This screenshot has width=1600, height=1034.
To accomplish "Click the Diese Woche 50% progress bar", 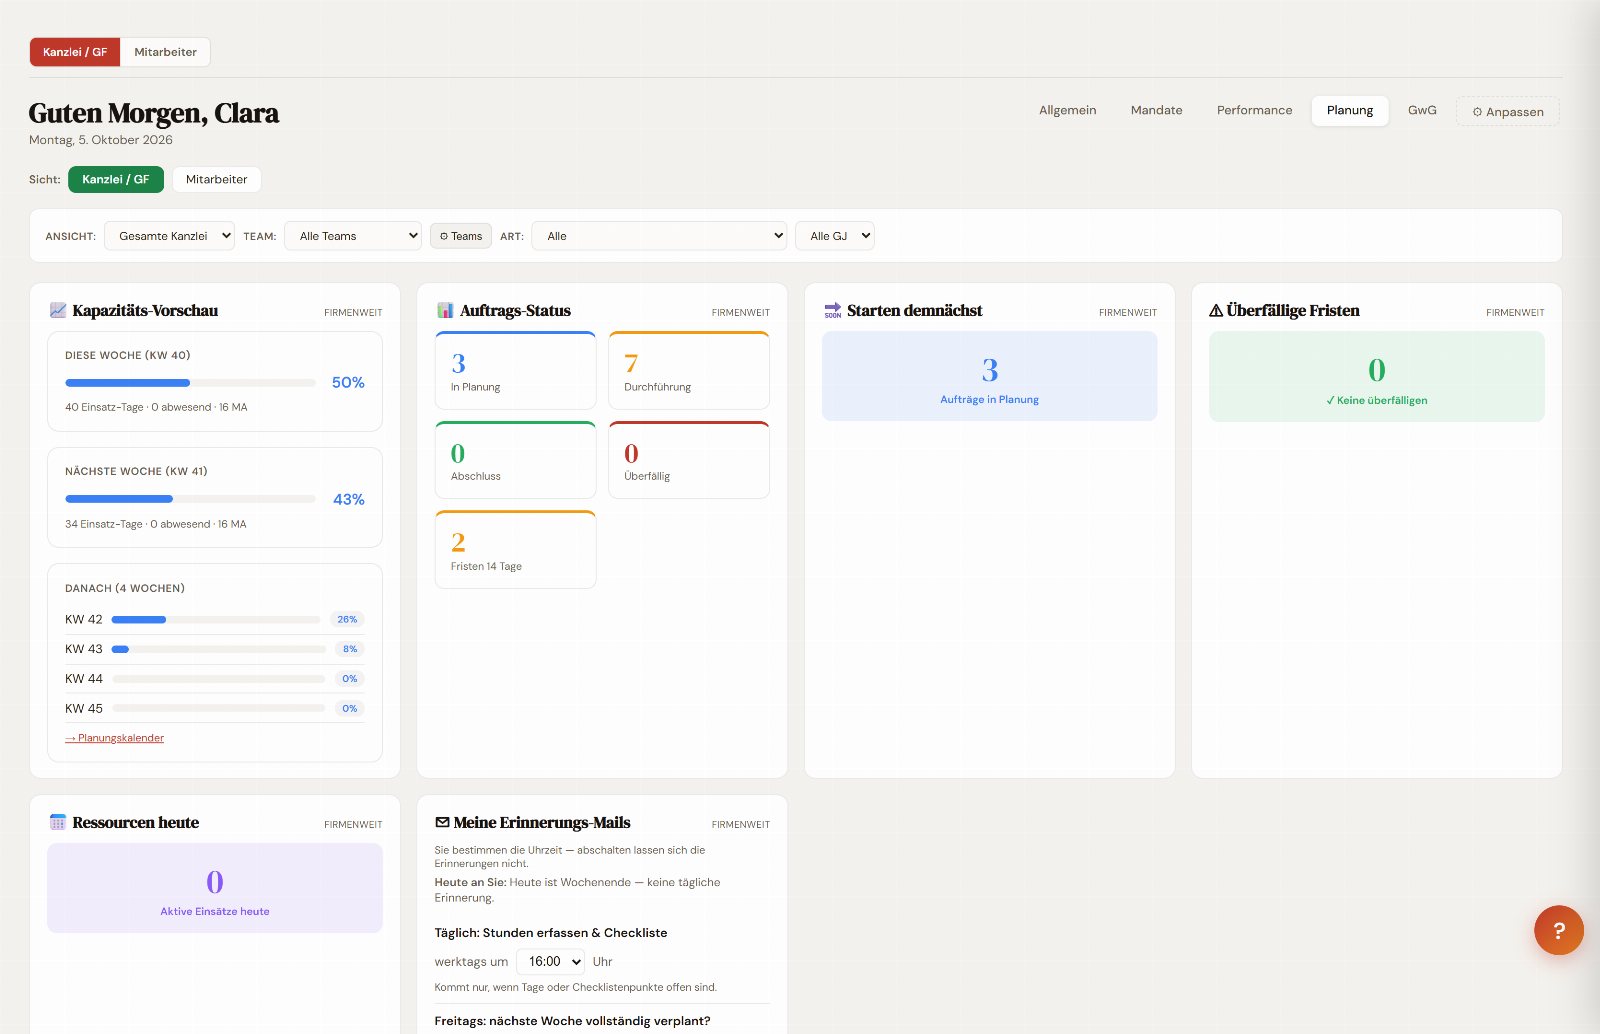I will [x=190, y=383].
